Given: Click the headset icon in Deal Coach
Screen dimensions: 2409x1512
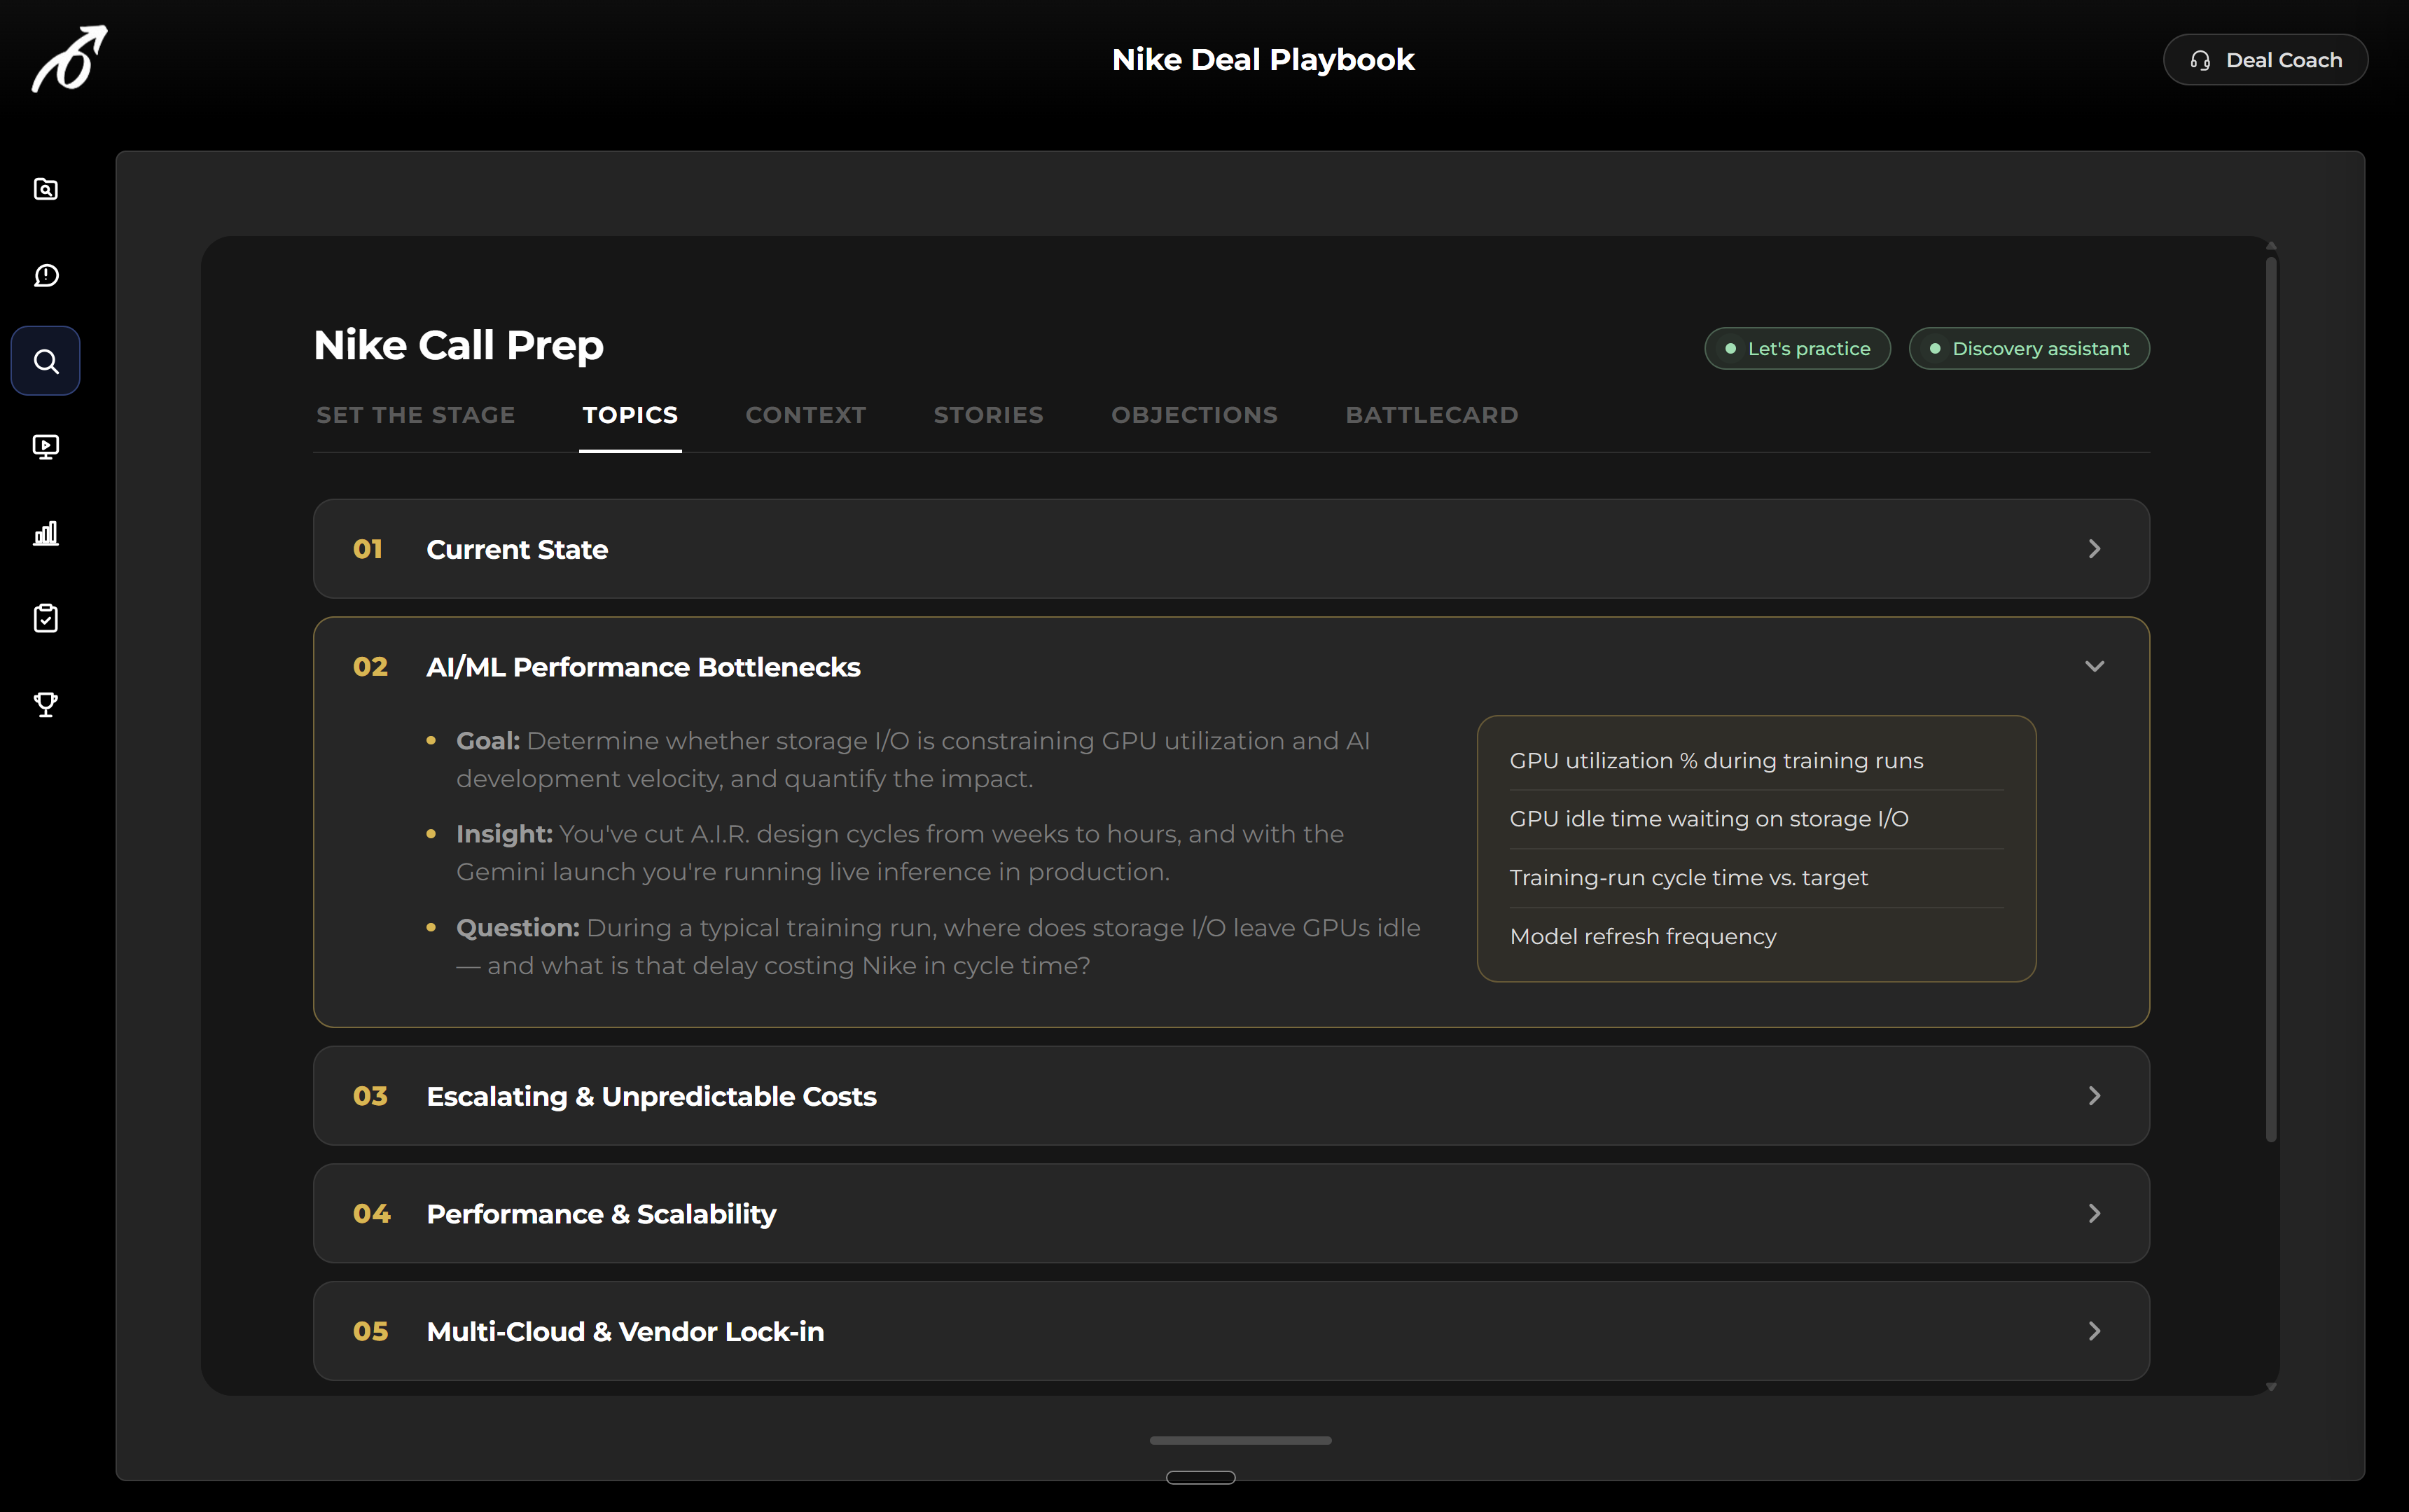Looking at the screenshot, I should pos(2200,60).
